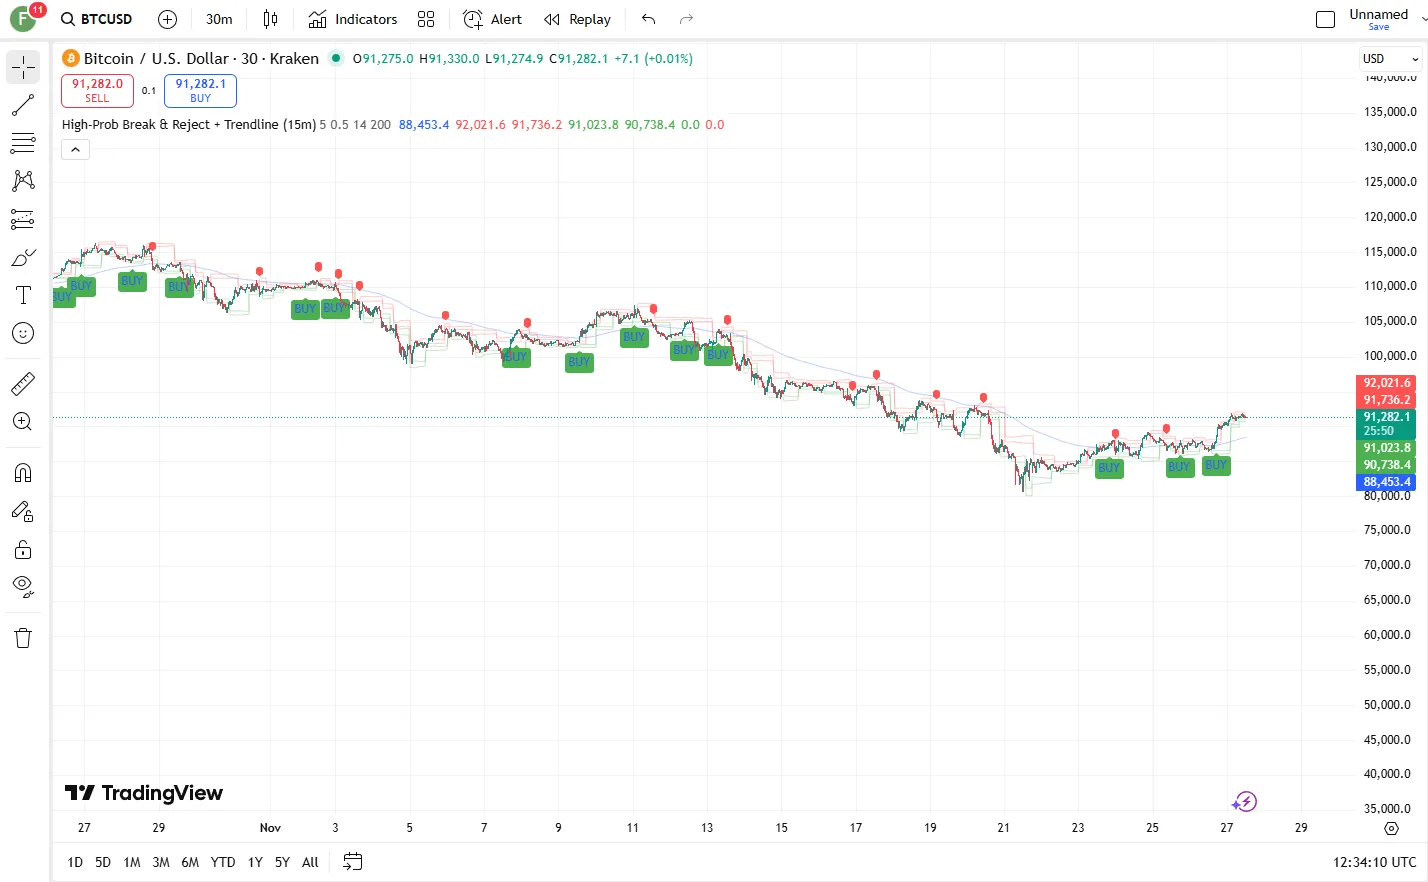Toggle hide all drawings eye icon
Image resolution: width=1428 pixels, height=882 pixels.
(x=23, y=585)
